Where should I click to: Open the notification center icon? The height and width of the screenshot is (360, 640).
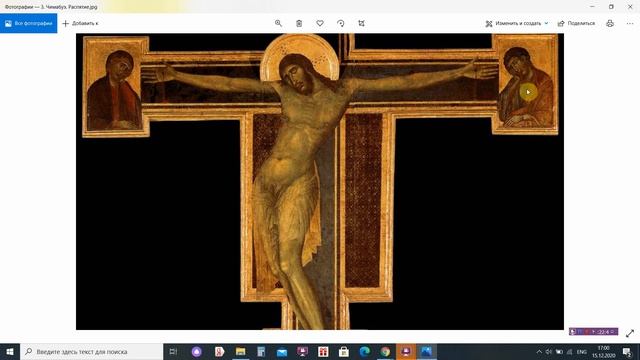click(x=627, y=352)
